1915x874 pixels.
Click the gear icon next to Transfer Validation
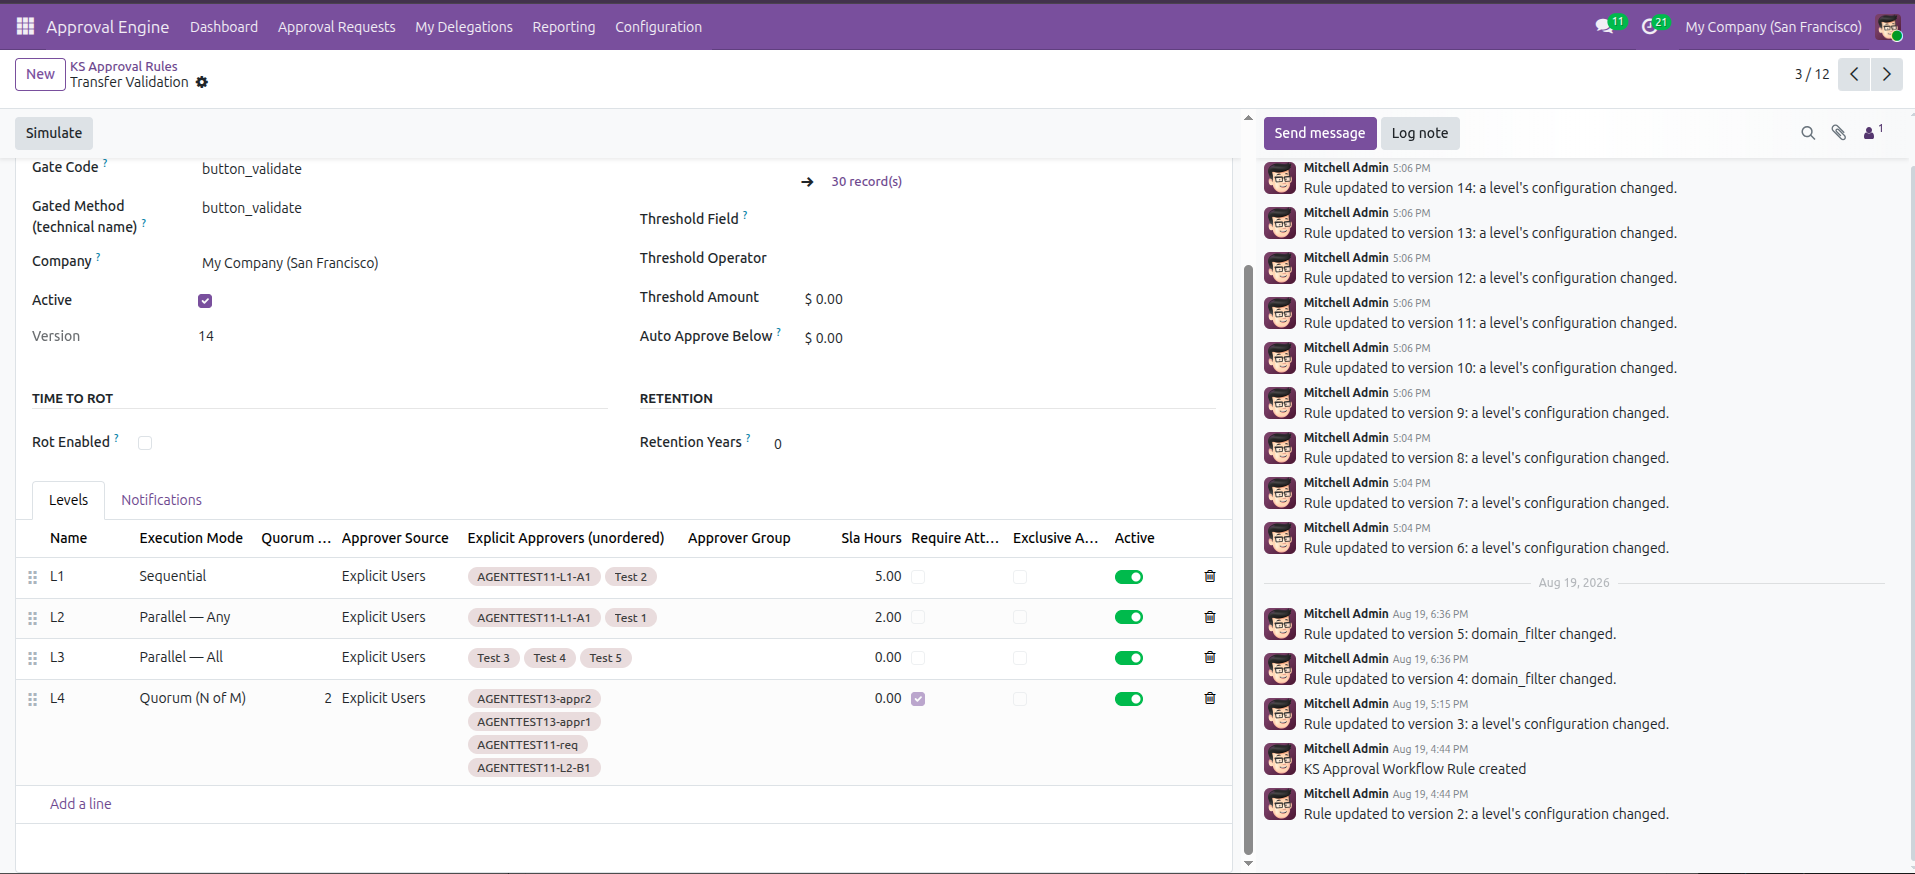(x=202, y=82)
